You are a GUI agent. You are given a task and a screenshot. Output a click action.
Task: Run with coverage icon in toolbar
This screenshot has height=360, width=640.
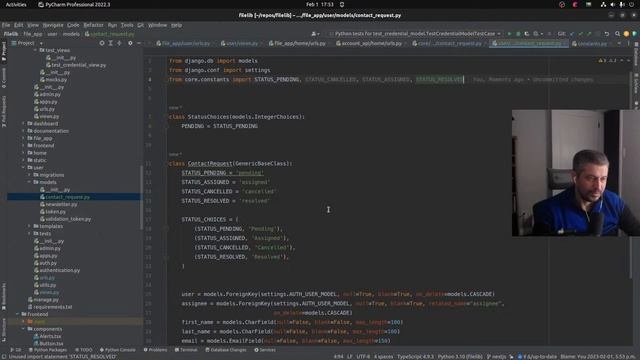[x=527, y=34]
